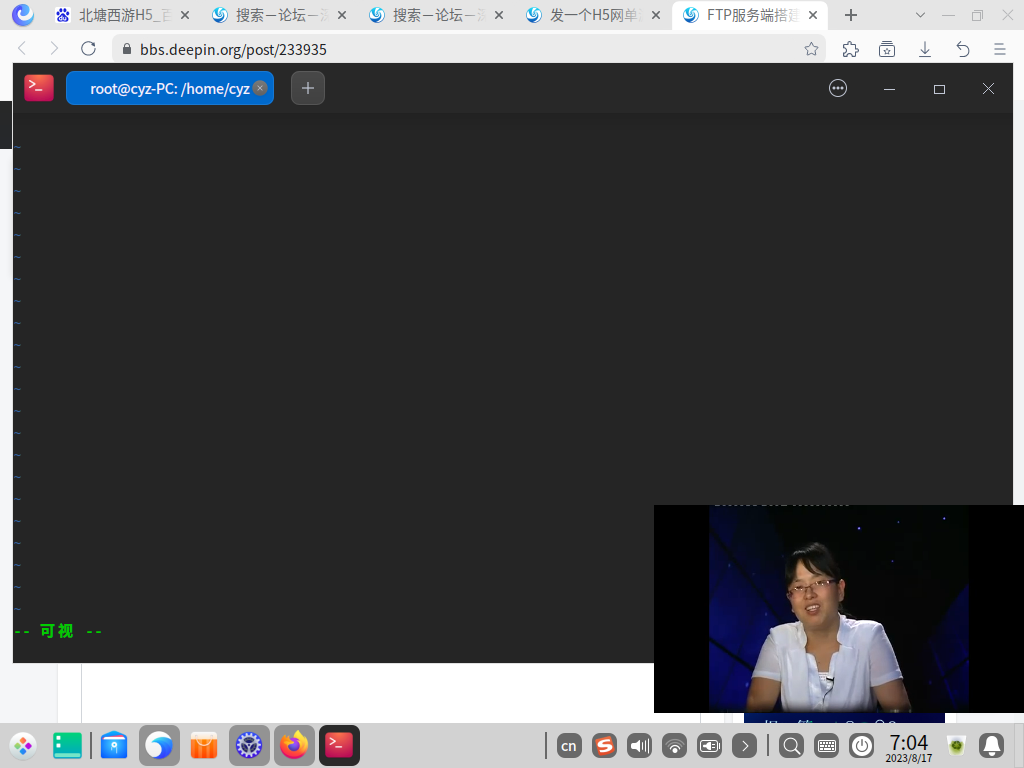Open a new browser tab
Image resolution: width=1024 pixels, height=768 pixels.
(x=851, y=15)
